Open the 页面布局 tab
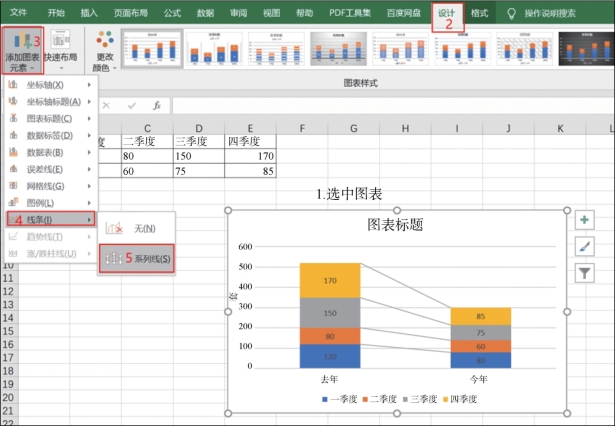 point(131,13)
